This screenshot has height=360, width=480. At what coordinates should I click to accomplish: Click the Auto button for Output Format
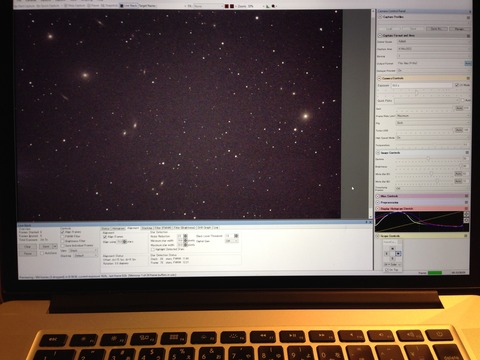[468, 63]
